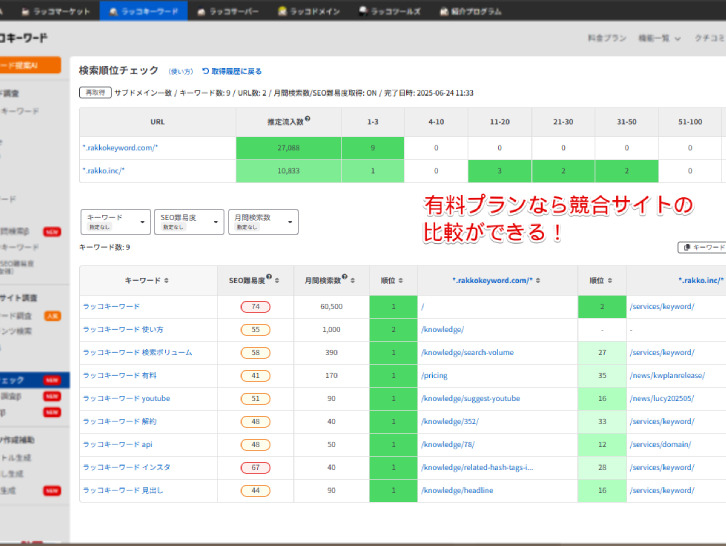Click help icon beside 推定流入数 header

pyautogui.click(x=307, y=119)
